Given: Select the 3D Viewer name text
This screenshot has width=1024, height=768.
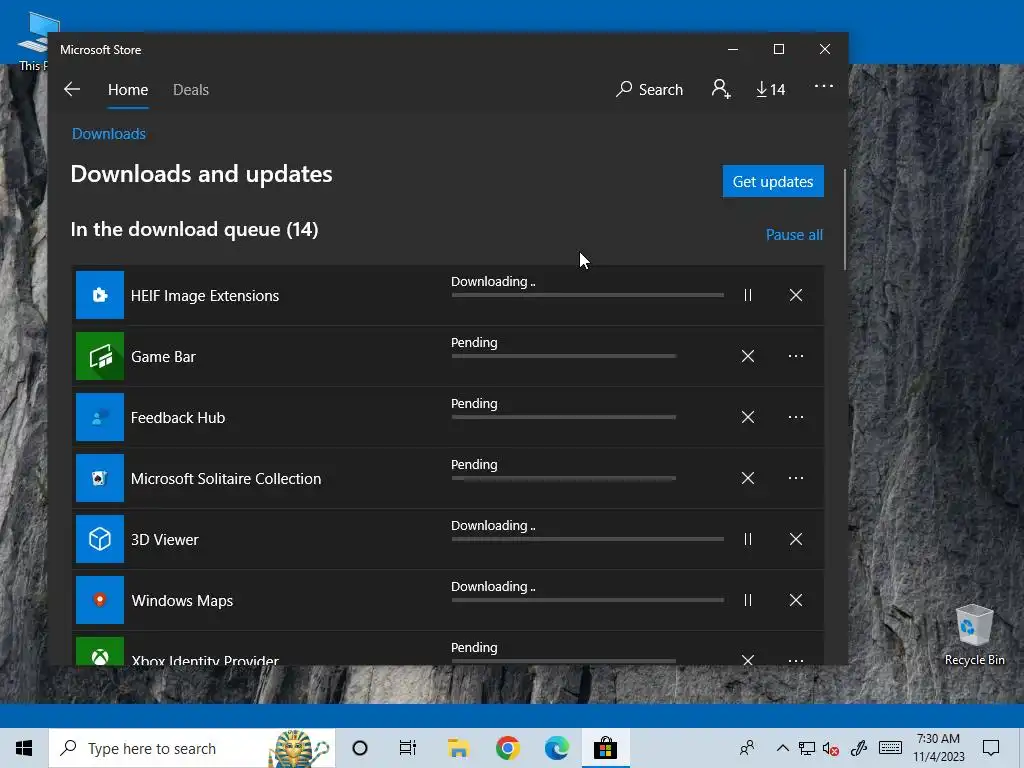Looking at the screenshot, I should (x=165, y=540).
